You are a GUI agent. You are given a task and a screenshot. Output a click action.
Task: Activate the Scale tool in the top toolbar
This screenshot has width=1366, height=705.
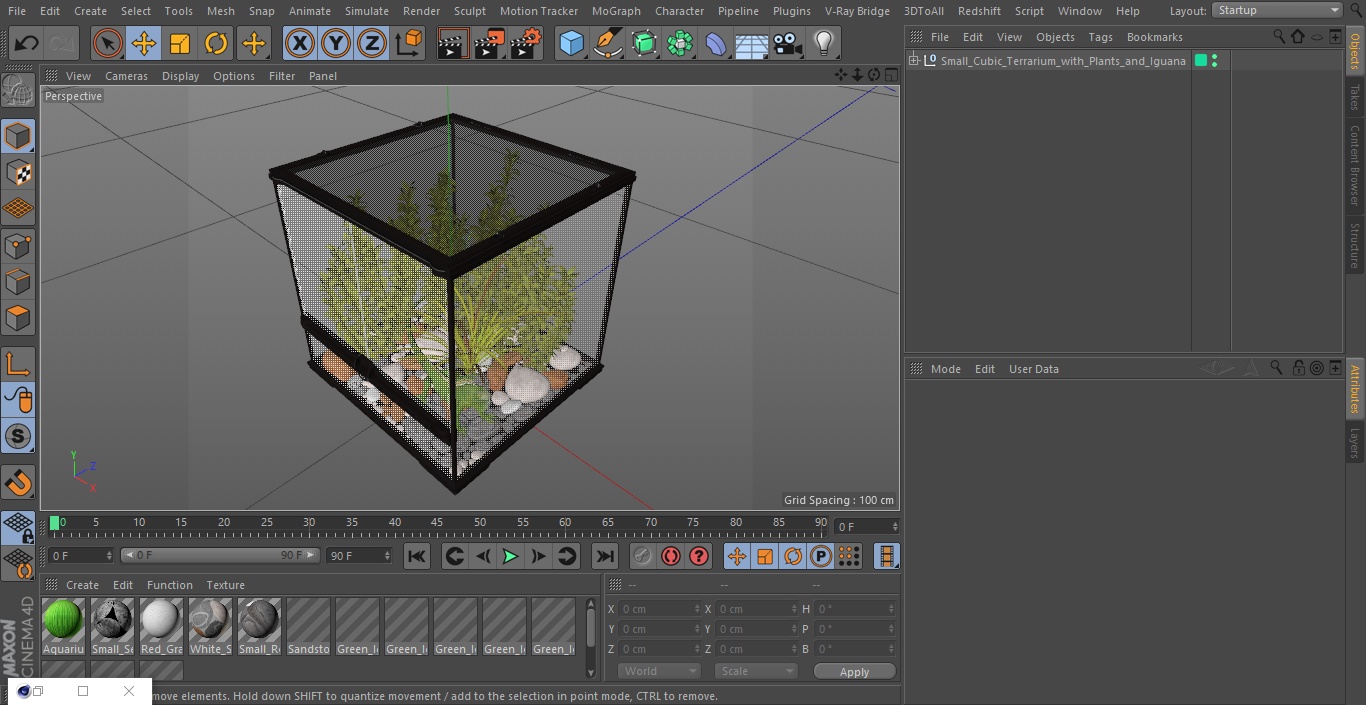coord(180,43)
